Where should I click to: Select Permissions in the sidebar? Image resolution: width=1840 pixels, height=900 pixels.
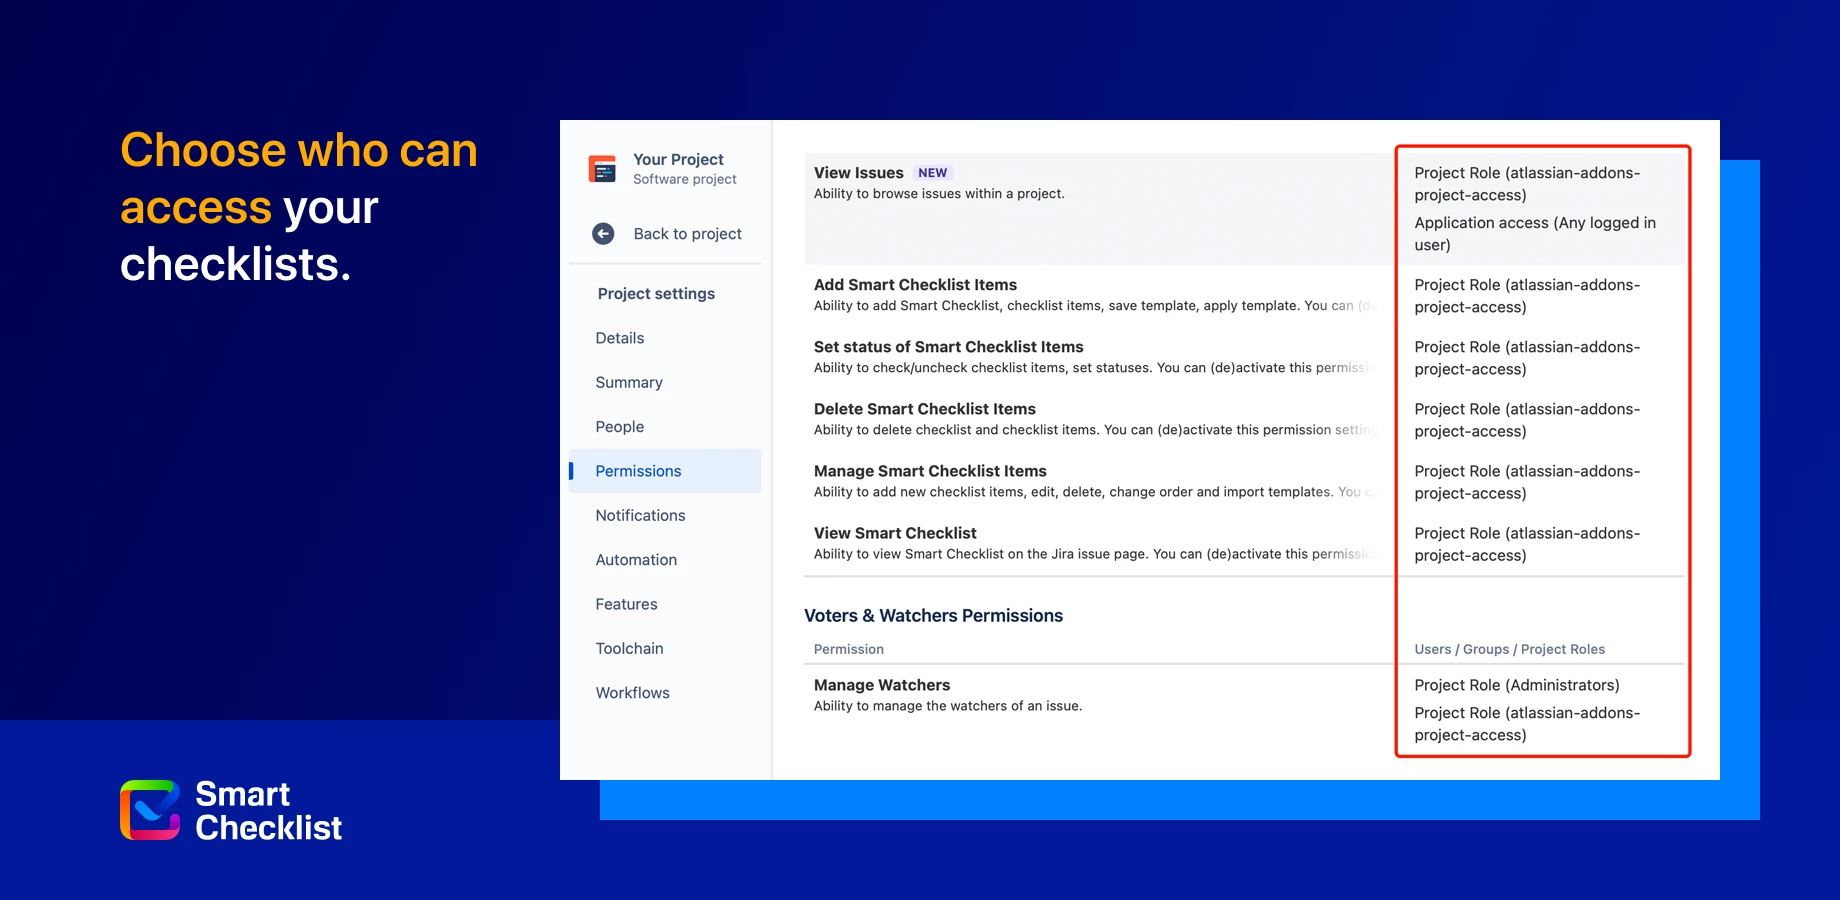(x=638, y=470)
